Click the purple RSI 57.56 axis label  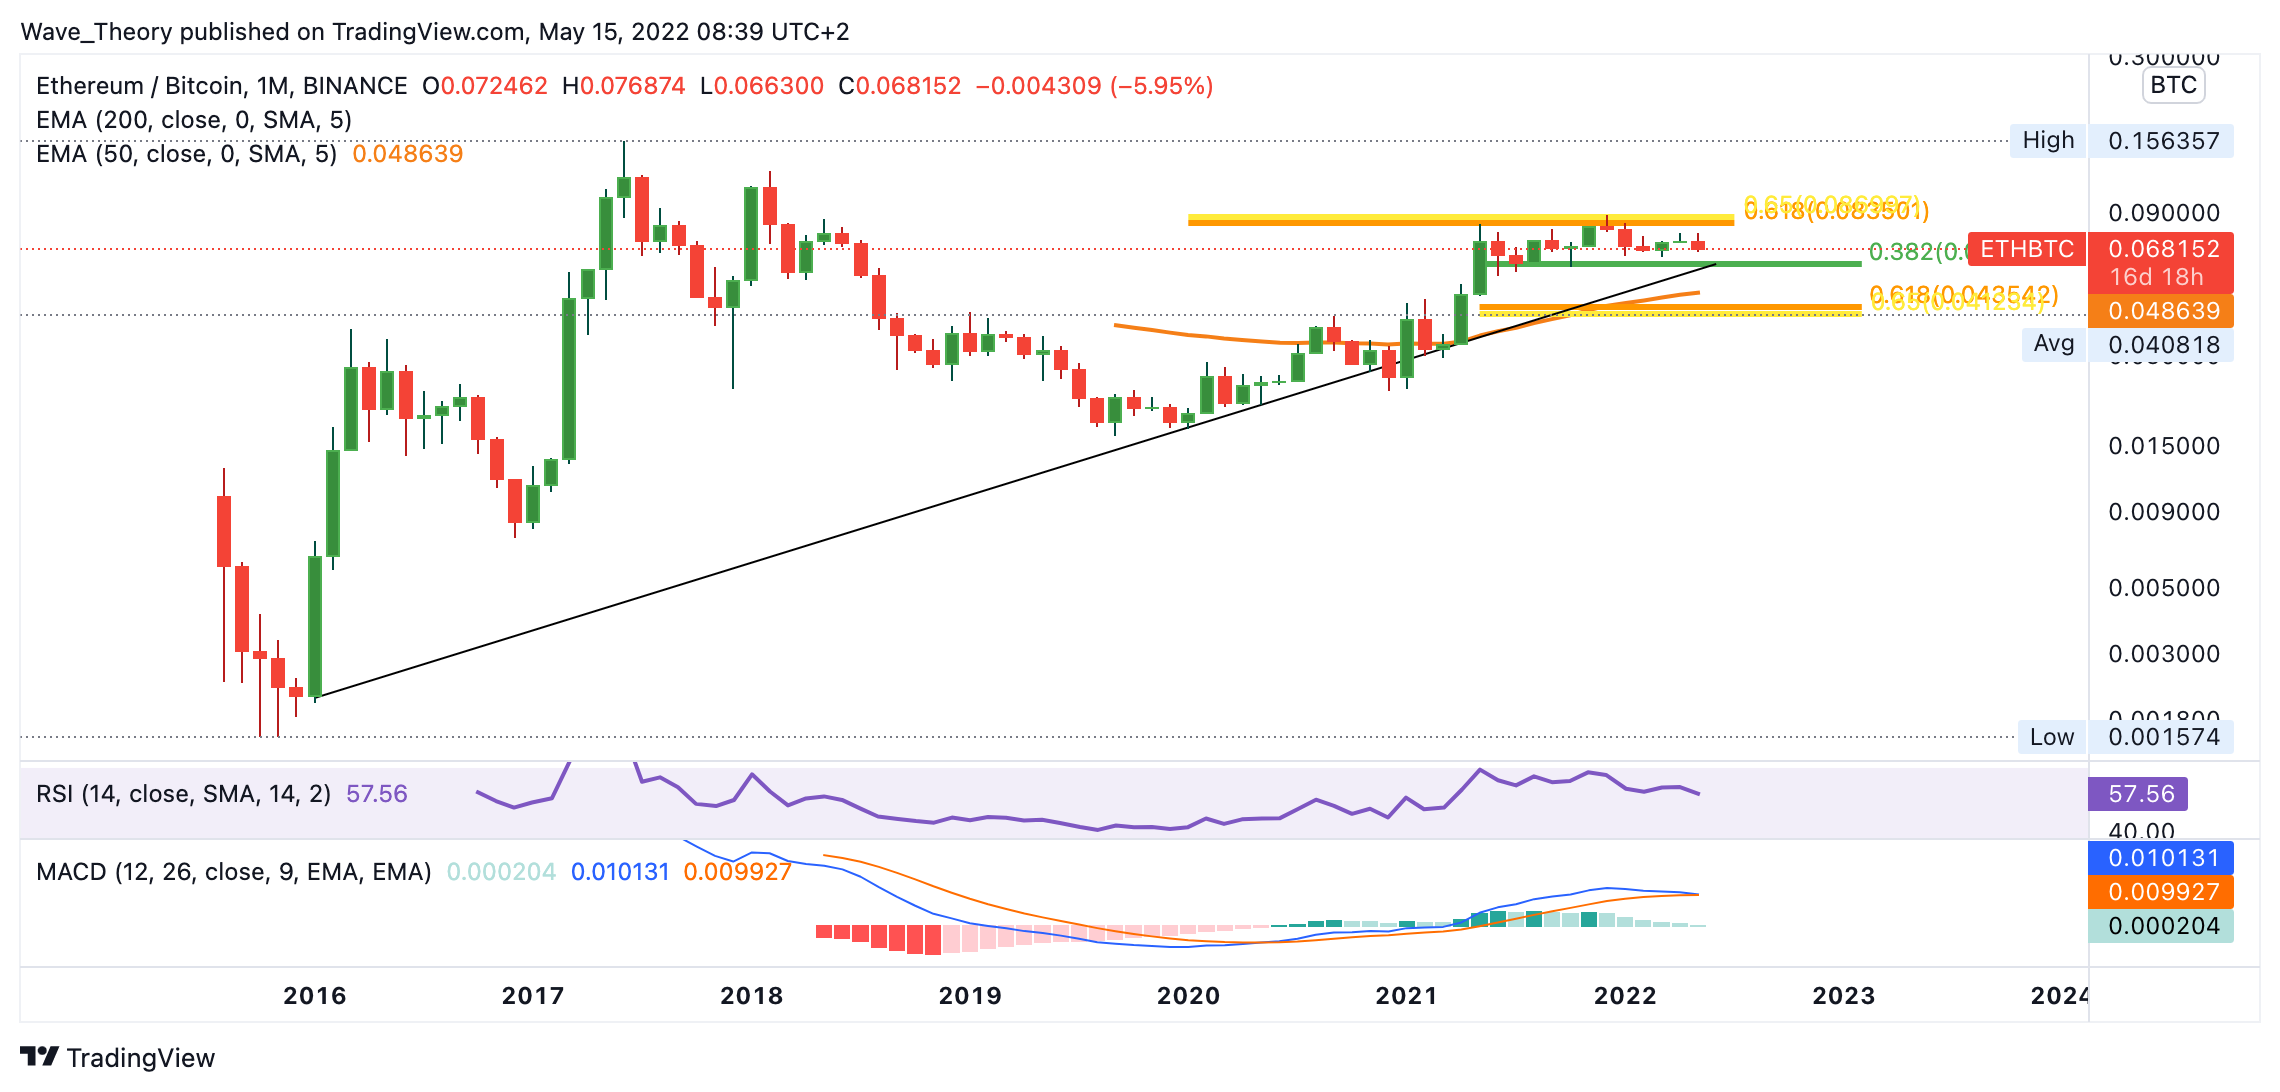[x=2140, y=794]
